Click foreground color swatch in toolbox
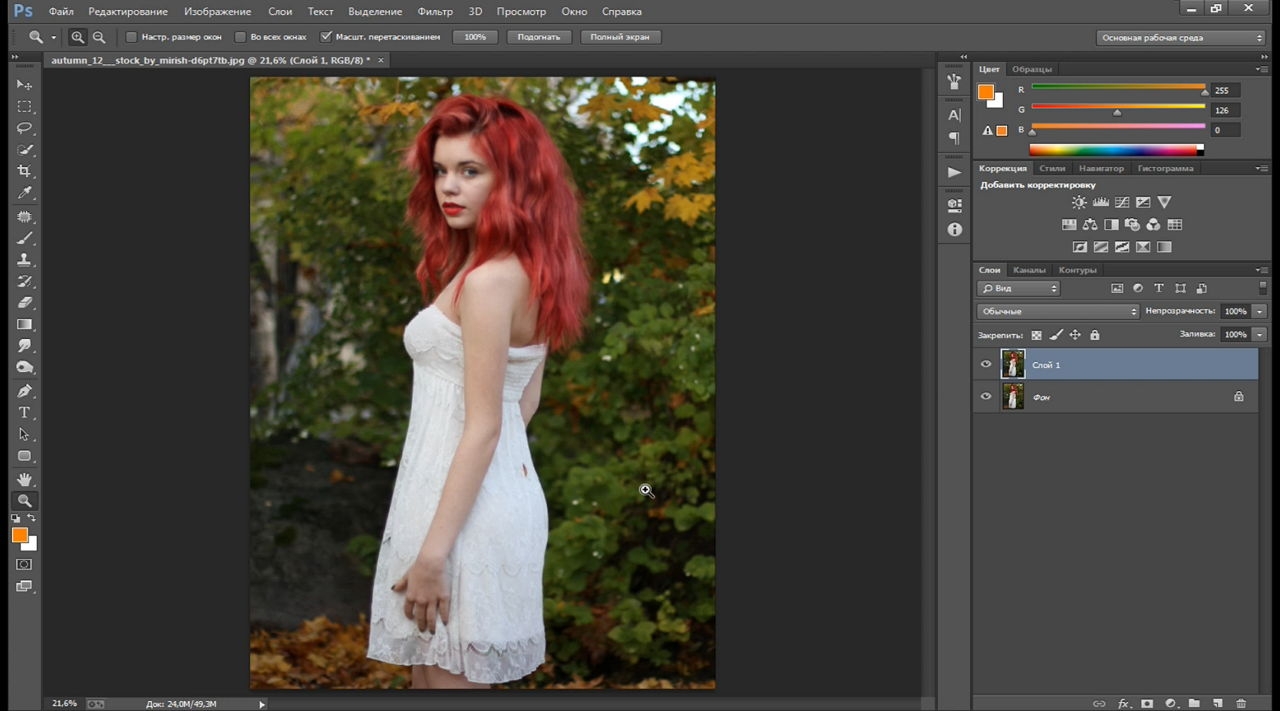 pos(20,535)
